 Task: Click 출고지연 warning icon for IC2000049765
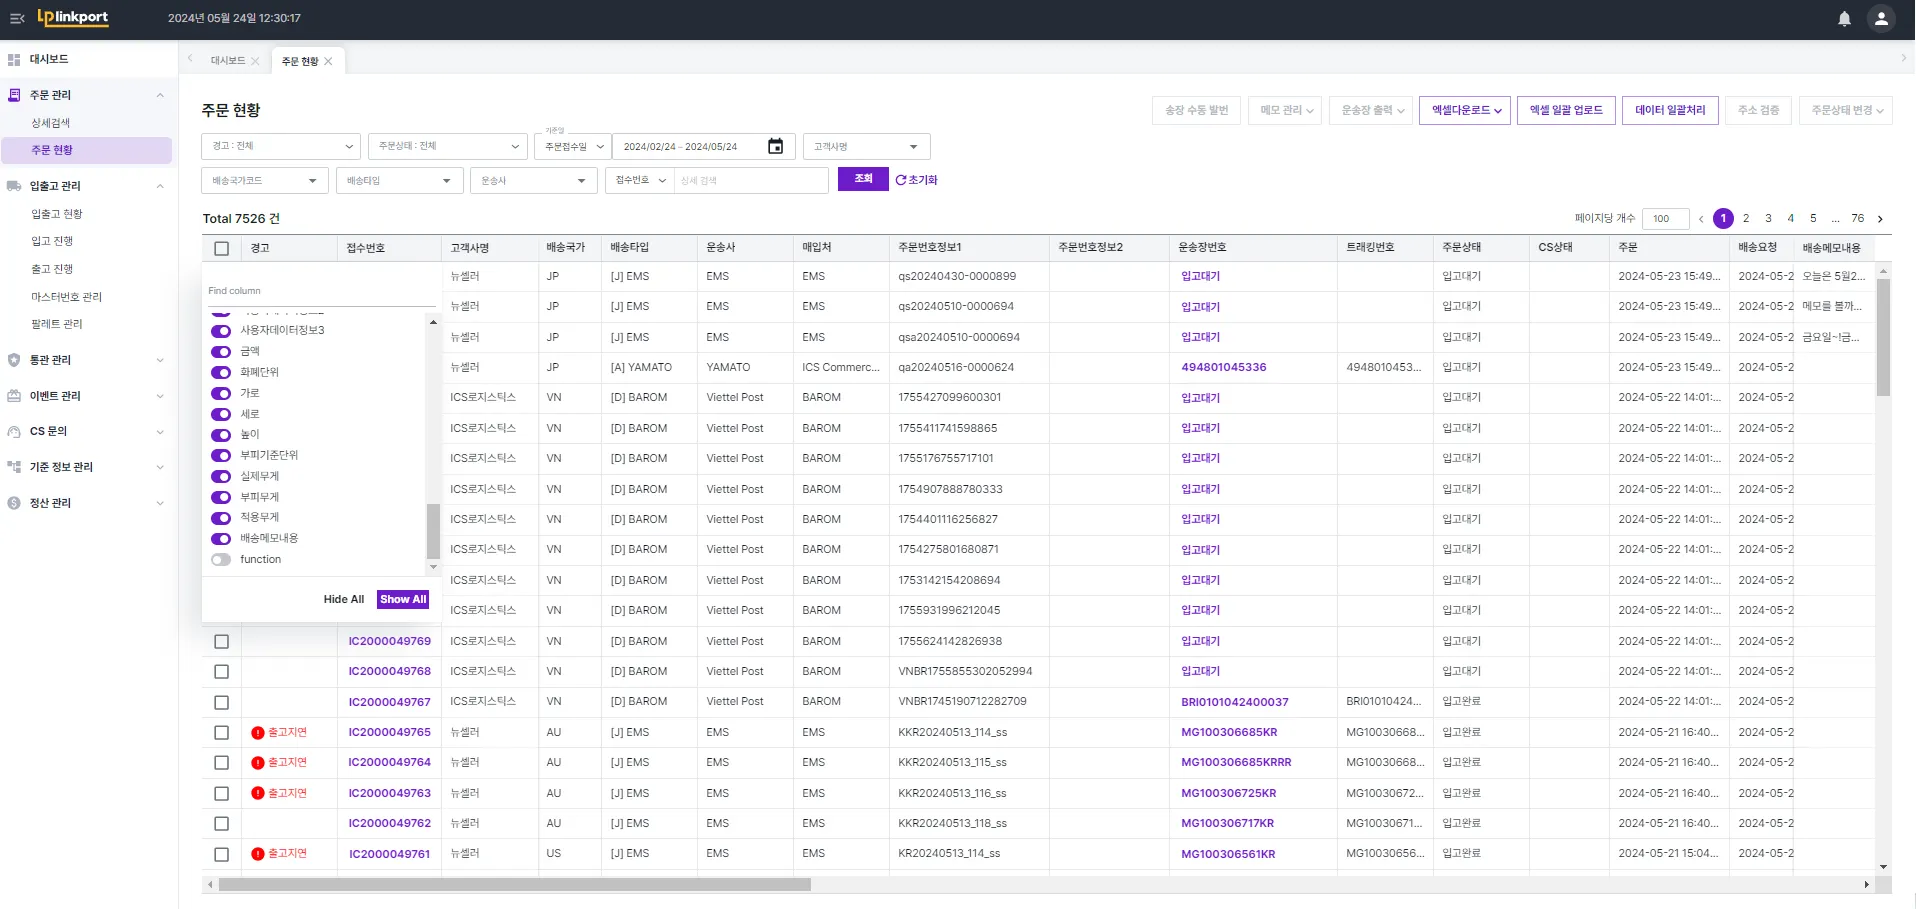point(258,733)
